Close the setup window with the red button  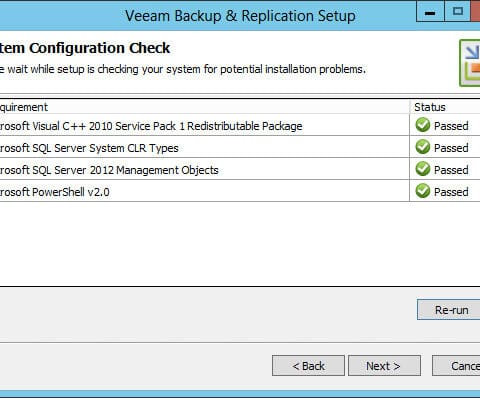[476, 11]
